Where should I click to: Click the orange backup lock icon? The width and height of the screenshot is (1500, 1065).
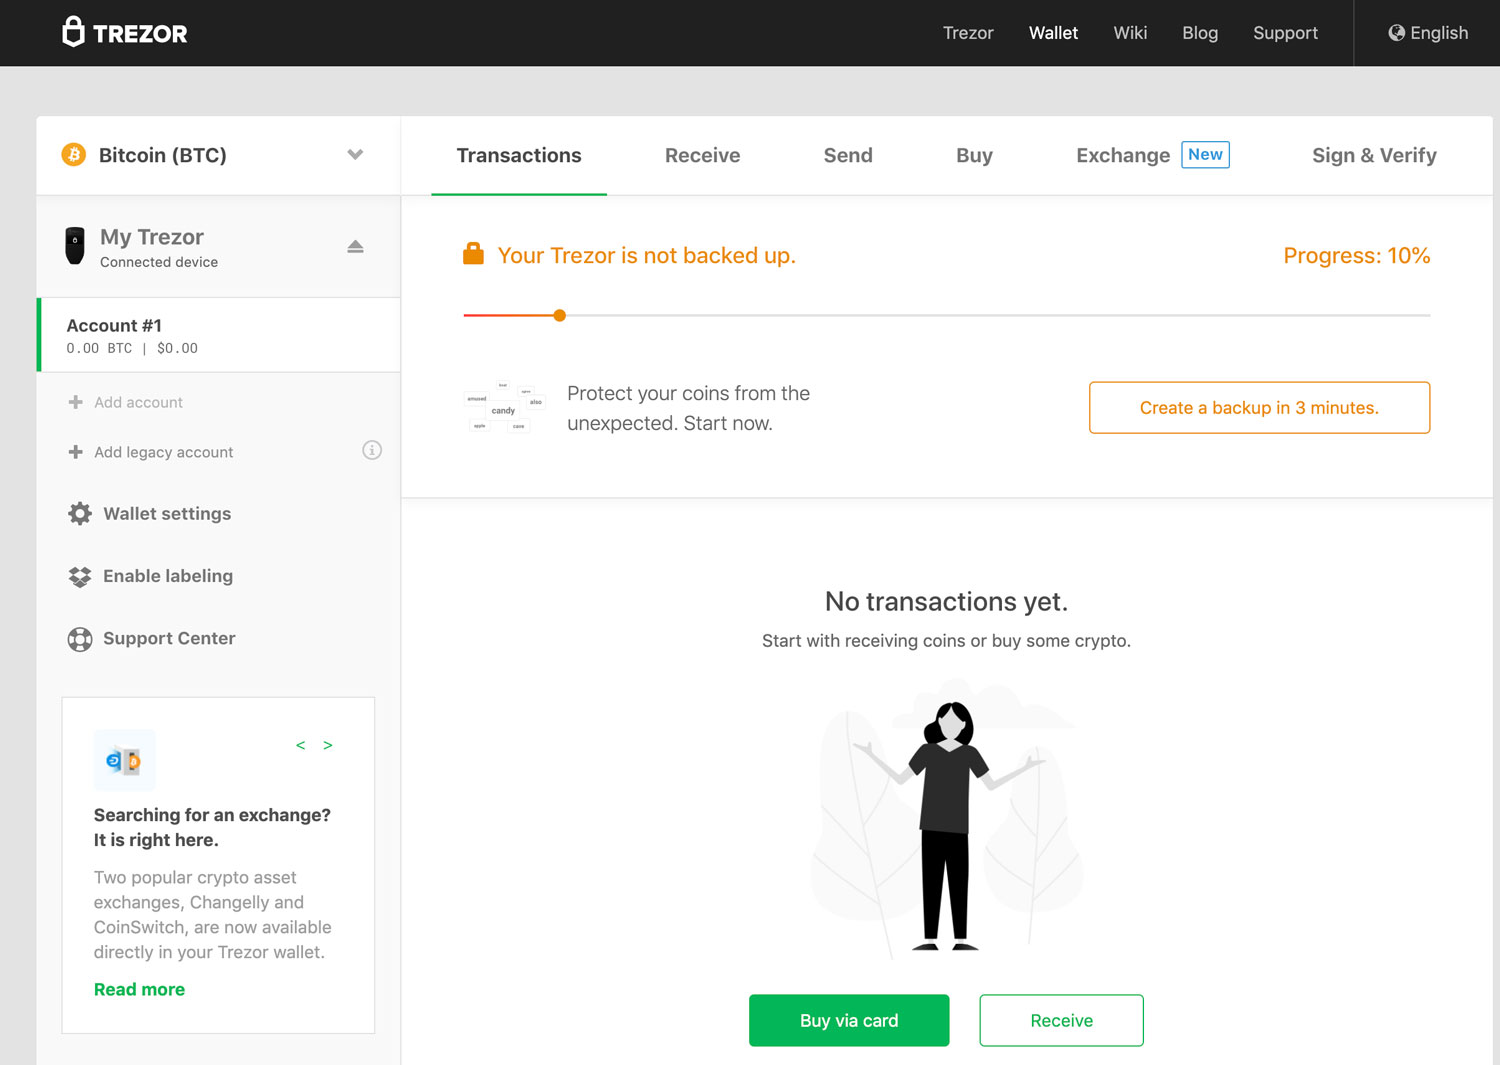point(473,254)
